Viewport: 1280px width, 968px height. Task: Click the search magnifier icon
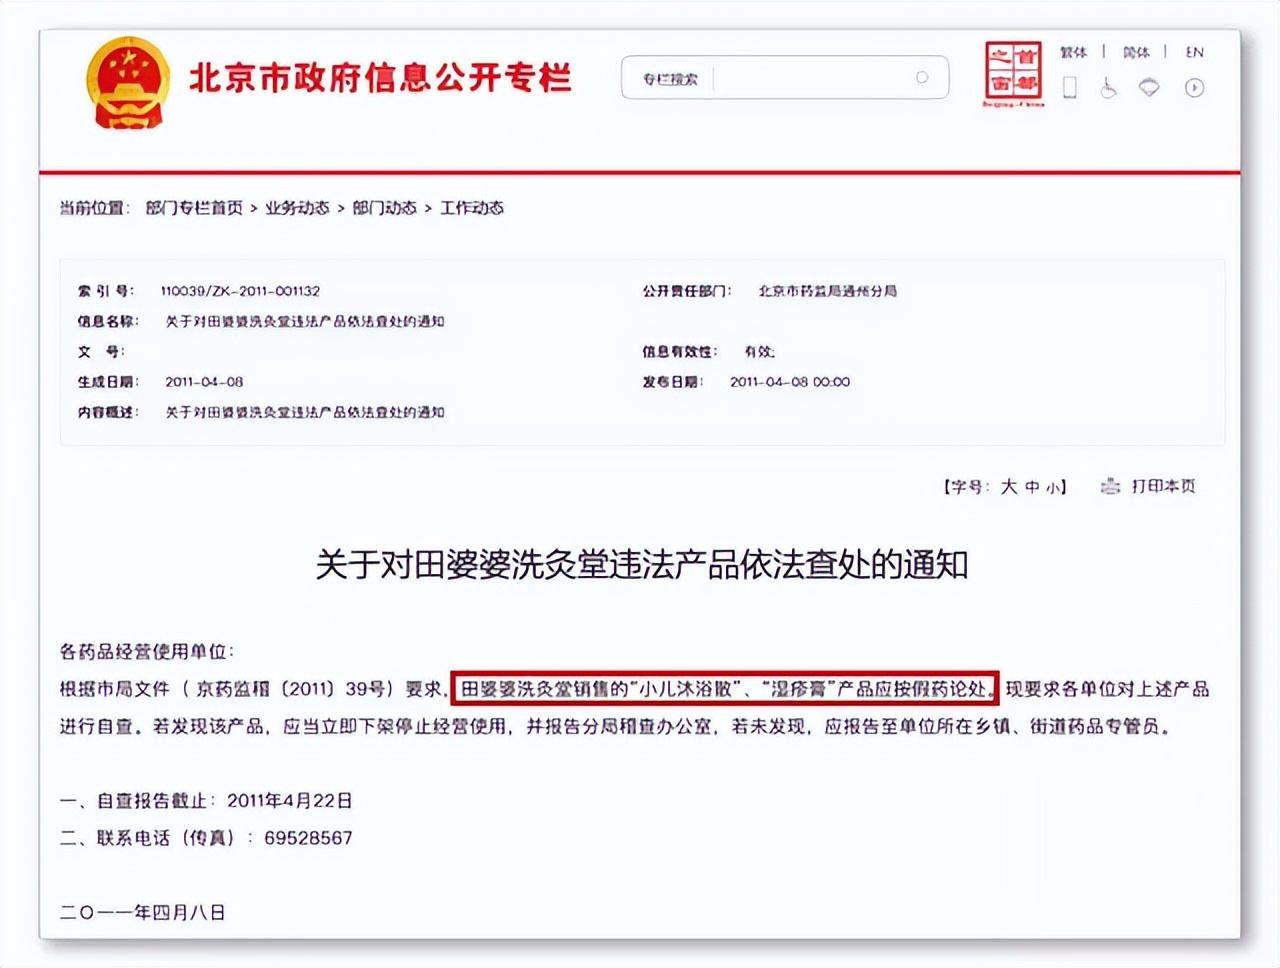(921, 78)
